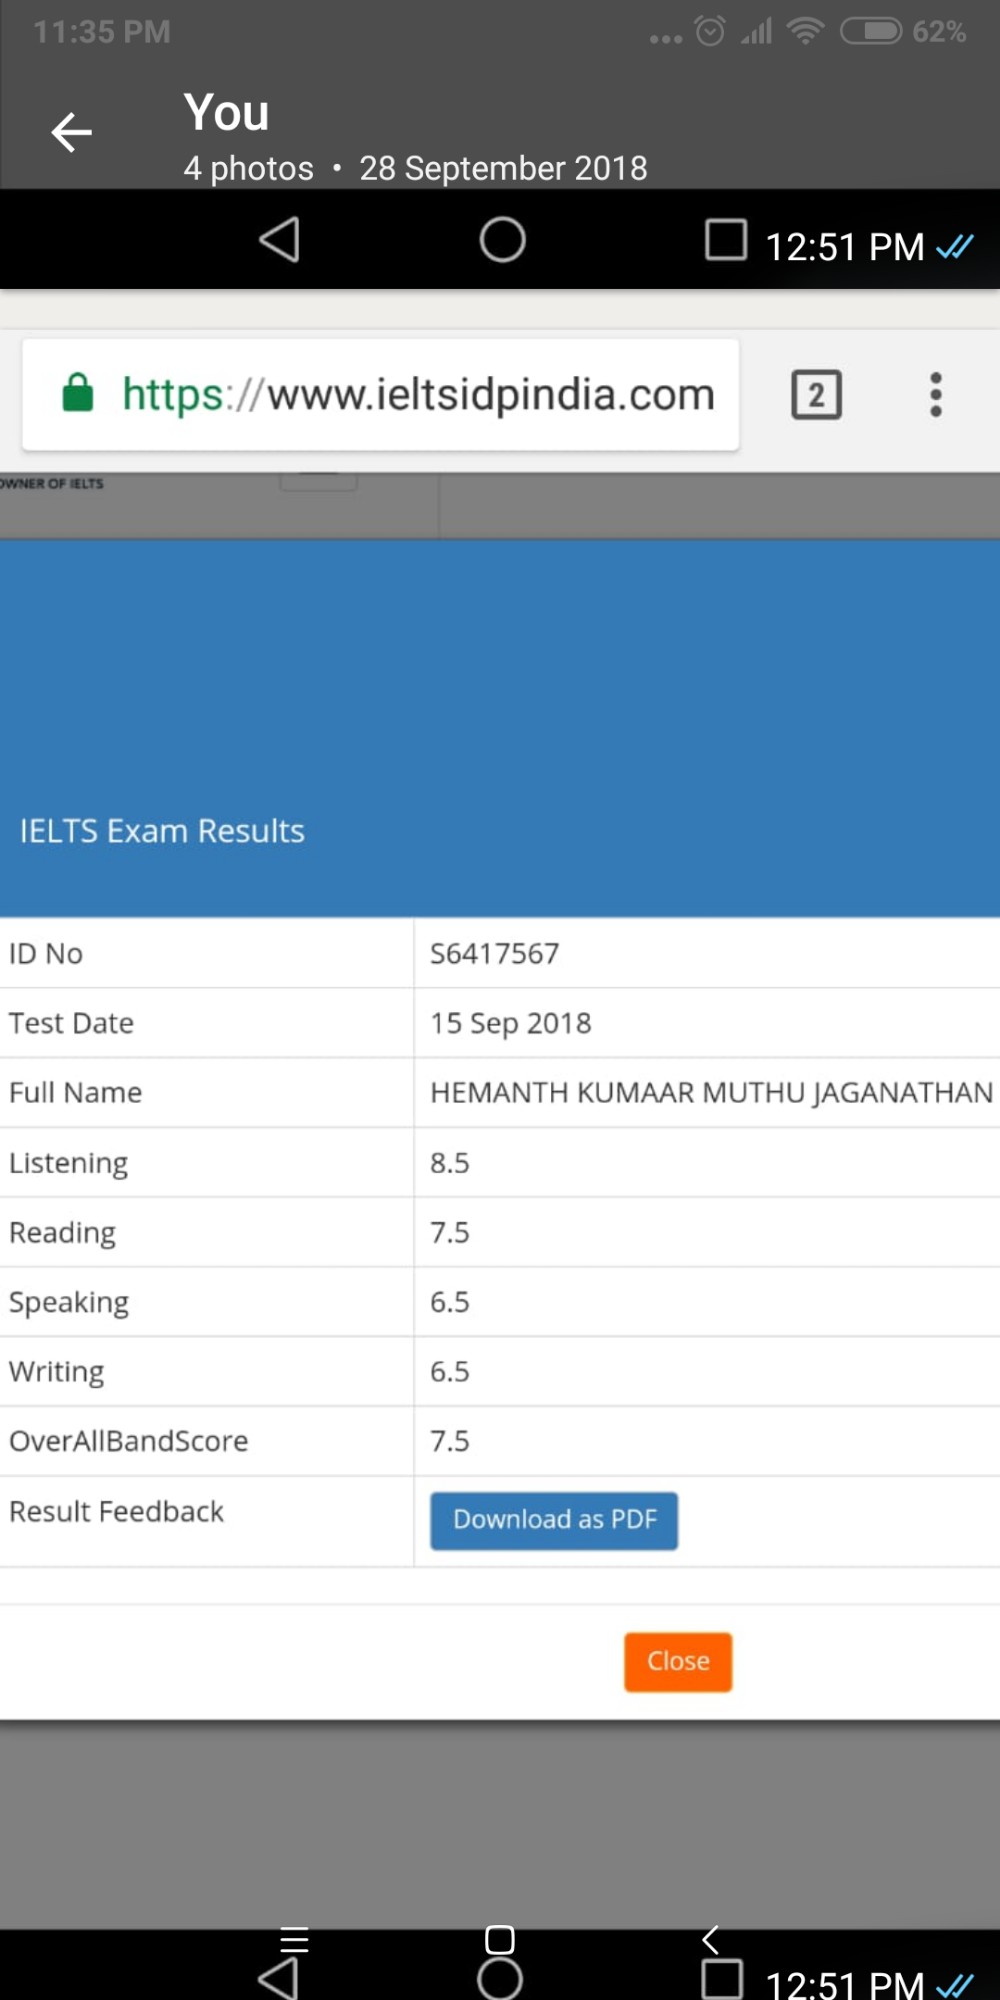Select the OverAllBandScore value 7.5
This screenshot has height=2000, width=1000.
coord(449,1441)
